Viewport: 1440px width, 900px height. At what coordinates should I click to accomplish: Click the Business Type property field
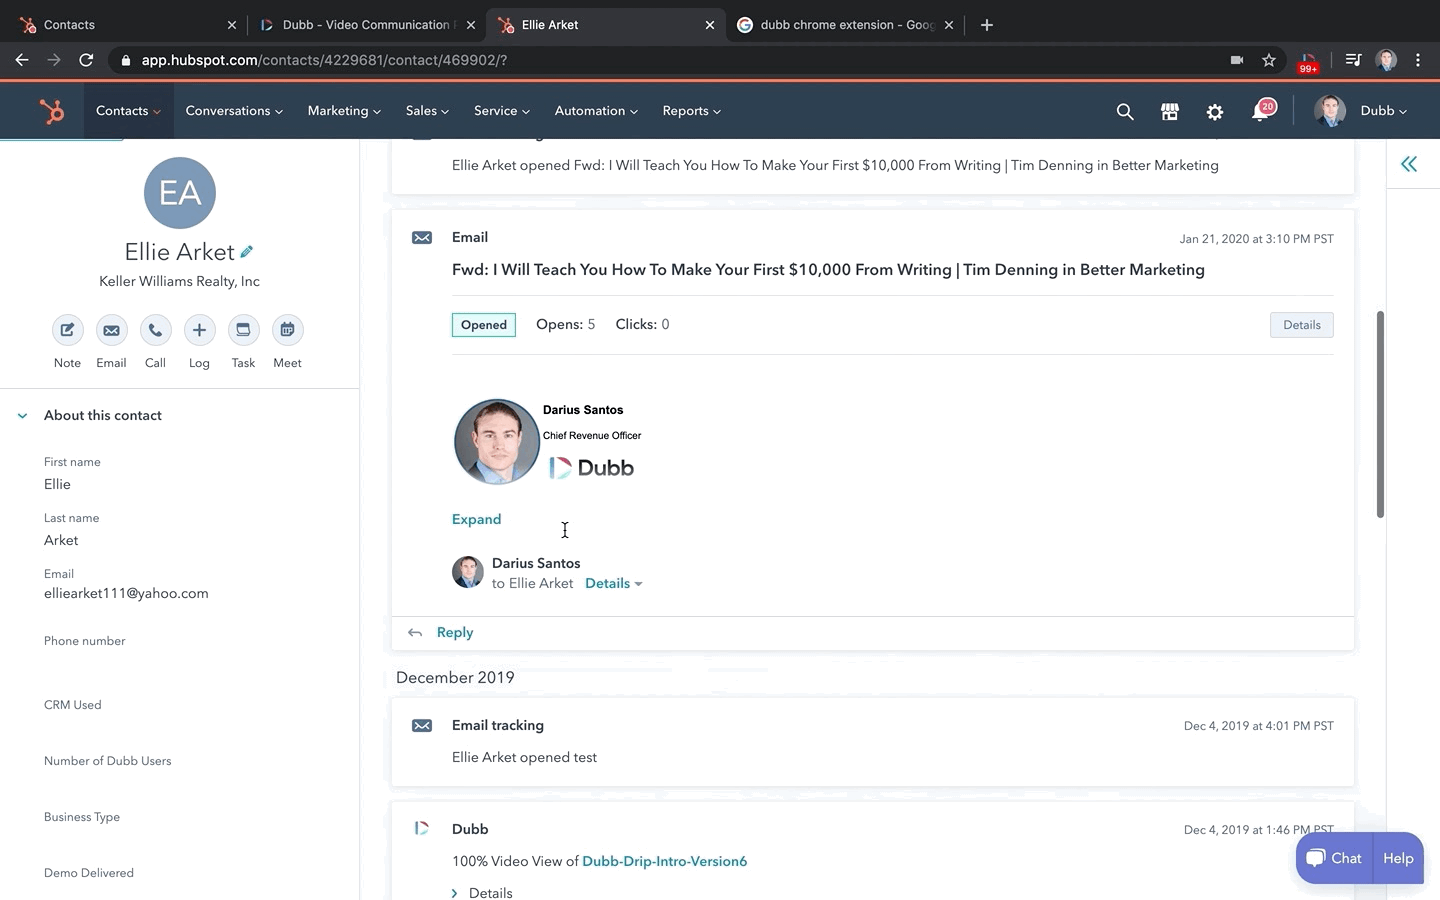(180, 828)
